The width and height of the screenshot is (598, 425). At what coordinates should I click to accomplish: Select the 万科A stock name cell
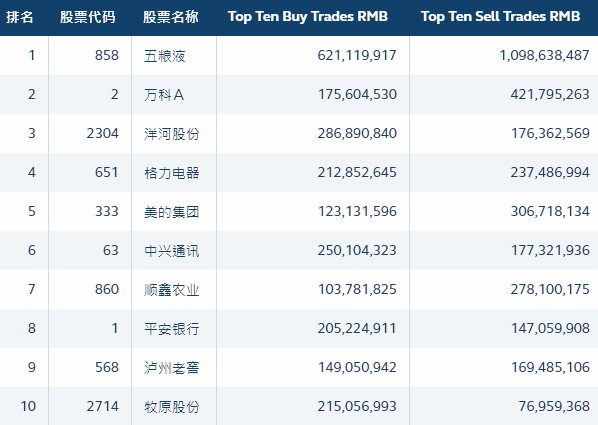[x=164, y=95]
